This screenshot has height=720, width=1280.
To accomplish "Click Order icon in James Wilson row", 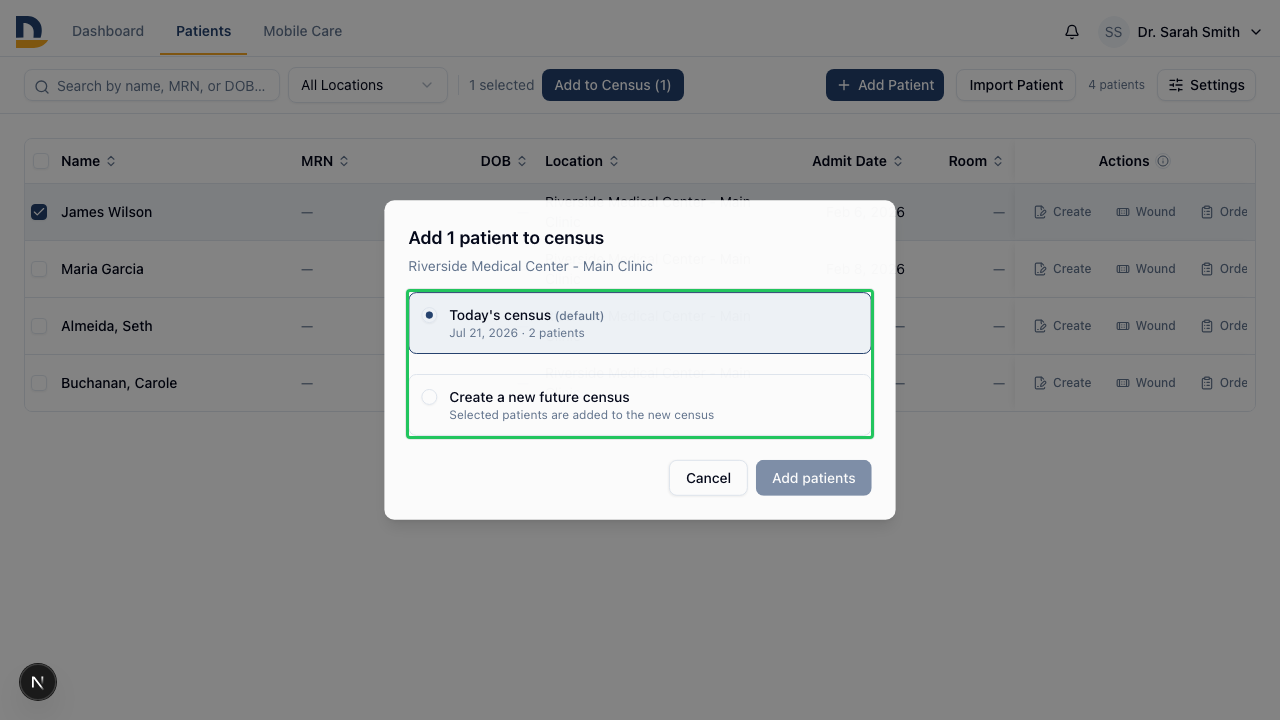I will (1207, 212).
